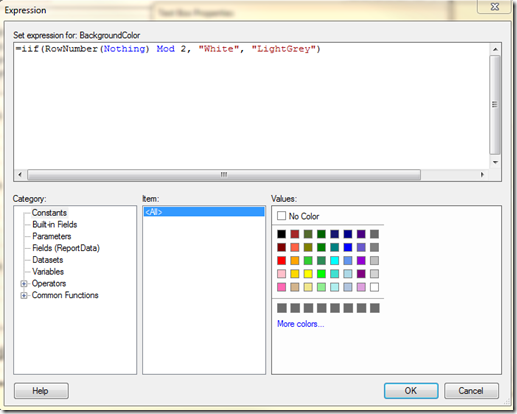Select the orange color swatch
This screenshot has width=517, height=414.
coord(295,260)
